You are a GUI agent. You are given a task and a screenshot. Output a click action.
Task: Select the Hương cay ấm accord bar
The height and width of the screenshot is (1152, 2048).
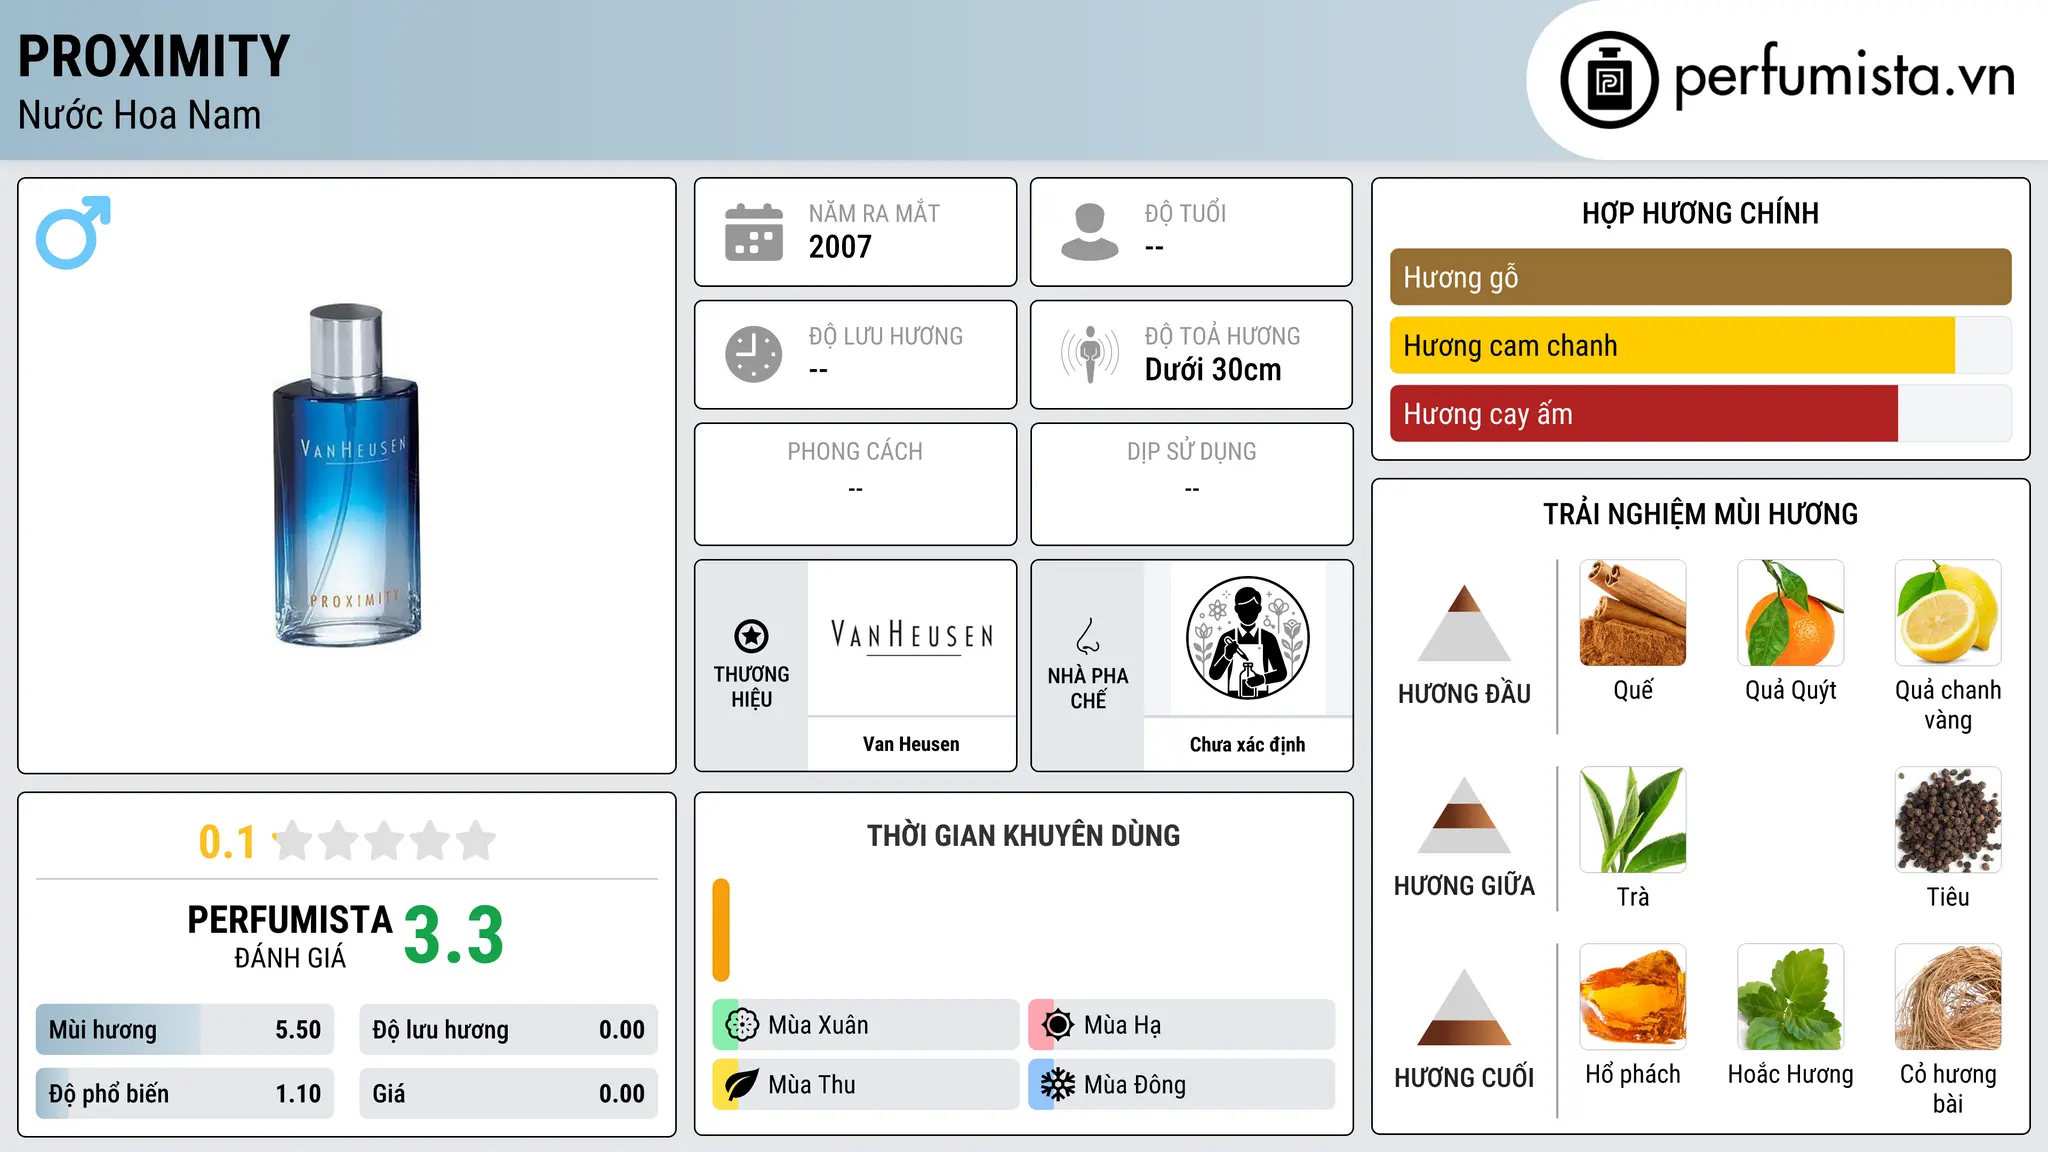click(1700, 413)
